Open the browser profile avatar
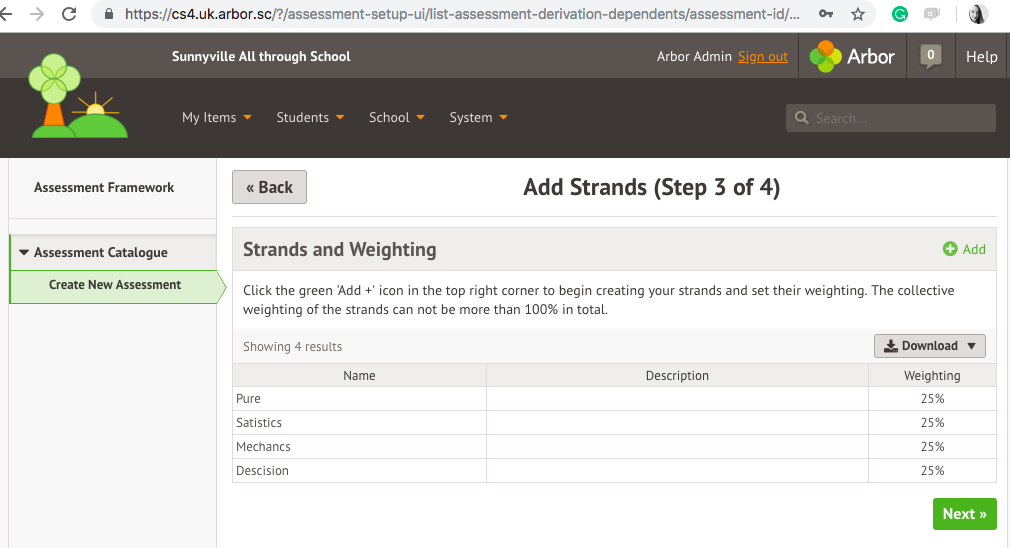The height and width of the screenshot is (548, 1010). coord(978,14)
